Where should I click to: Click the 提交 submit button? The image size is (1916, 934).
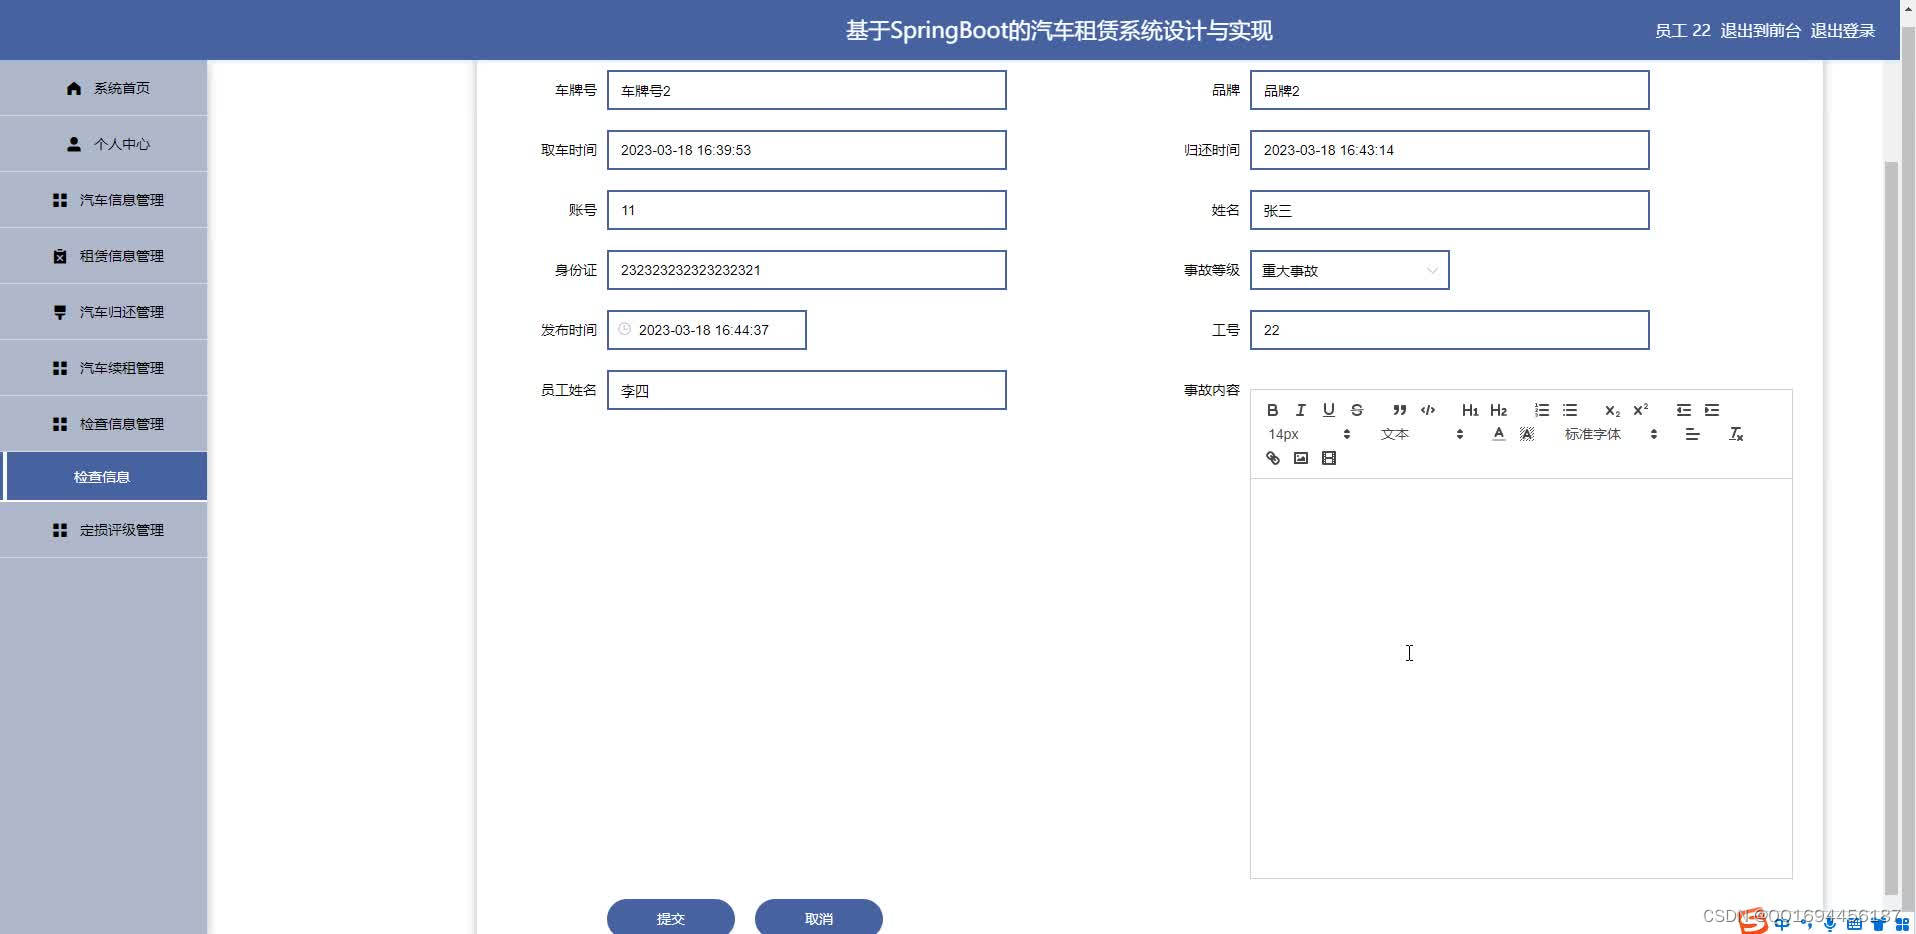[670, 918]
